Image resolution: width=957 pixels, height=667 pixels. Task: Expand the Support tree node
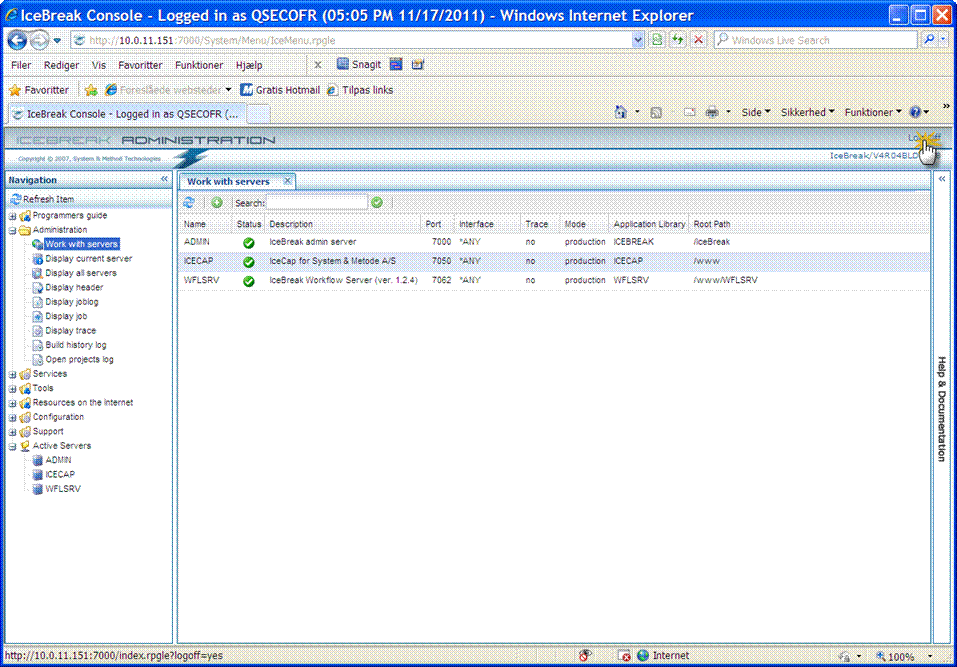pos(12,432)
